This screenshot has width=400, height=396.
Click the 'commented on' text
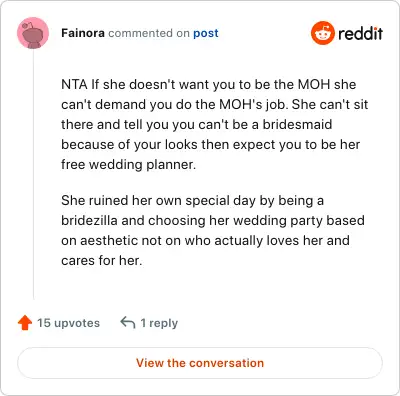pyautogui.click(x=149, y=33)
